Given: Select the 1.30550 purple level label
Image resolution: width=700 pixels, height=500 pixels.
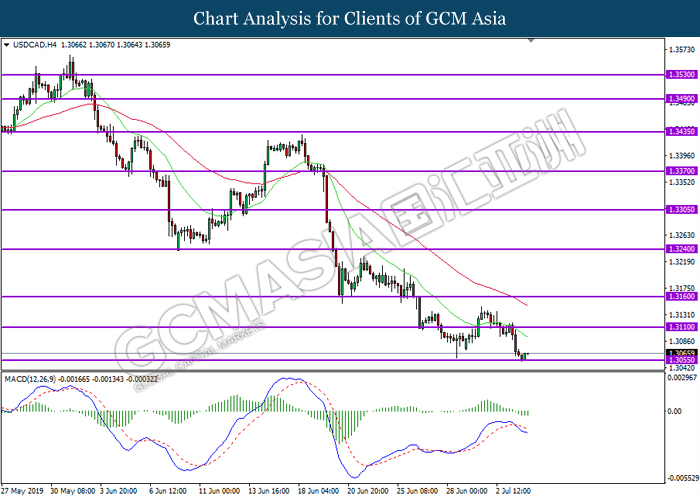Looking at the screenshot, I should [x=681, y=359].
